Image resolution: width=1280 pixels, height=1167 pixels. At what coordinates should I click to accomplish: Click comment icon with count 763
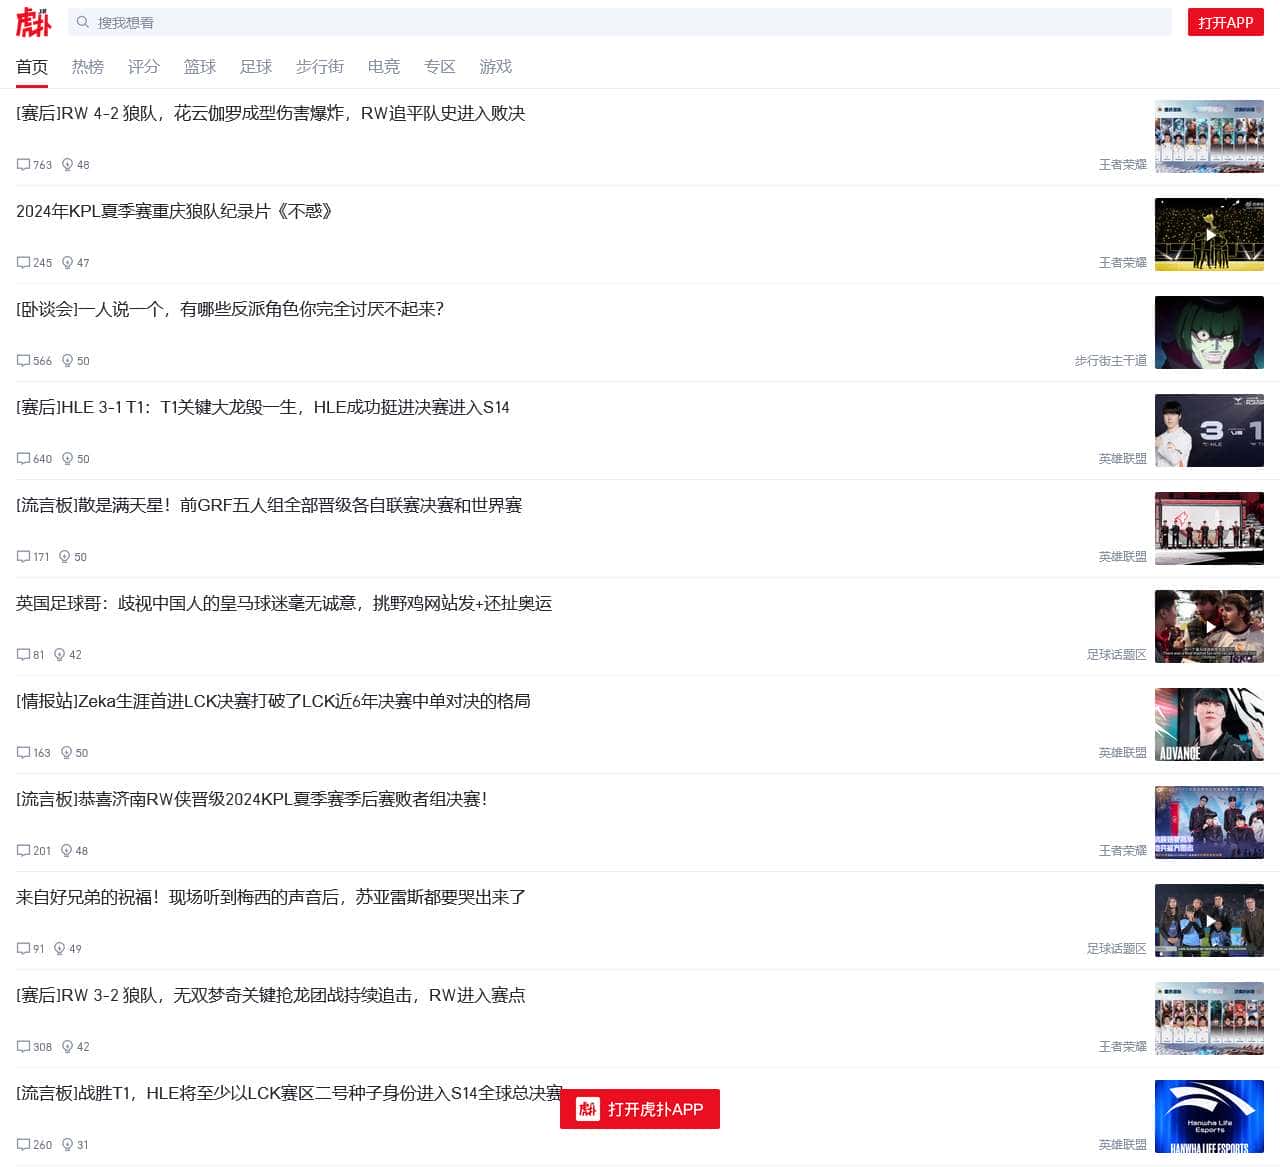click(x=23, y=165)
